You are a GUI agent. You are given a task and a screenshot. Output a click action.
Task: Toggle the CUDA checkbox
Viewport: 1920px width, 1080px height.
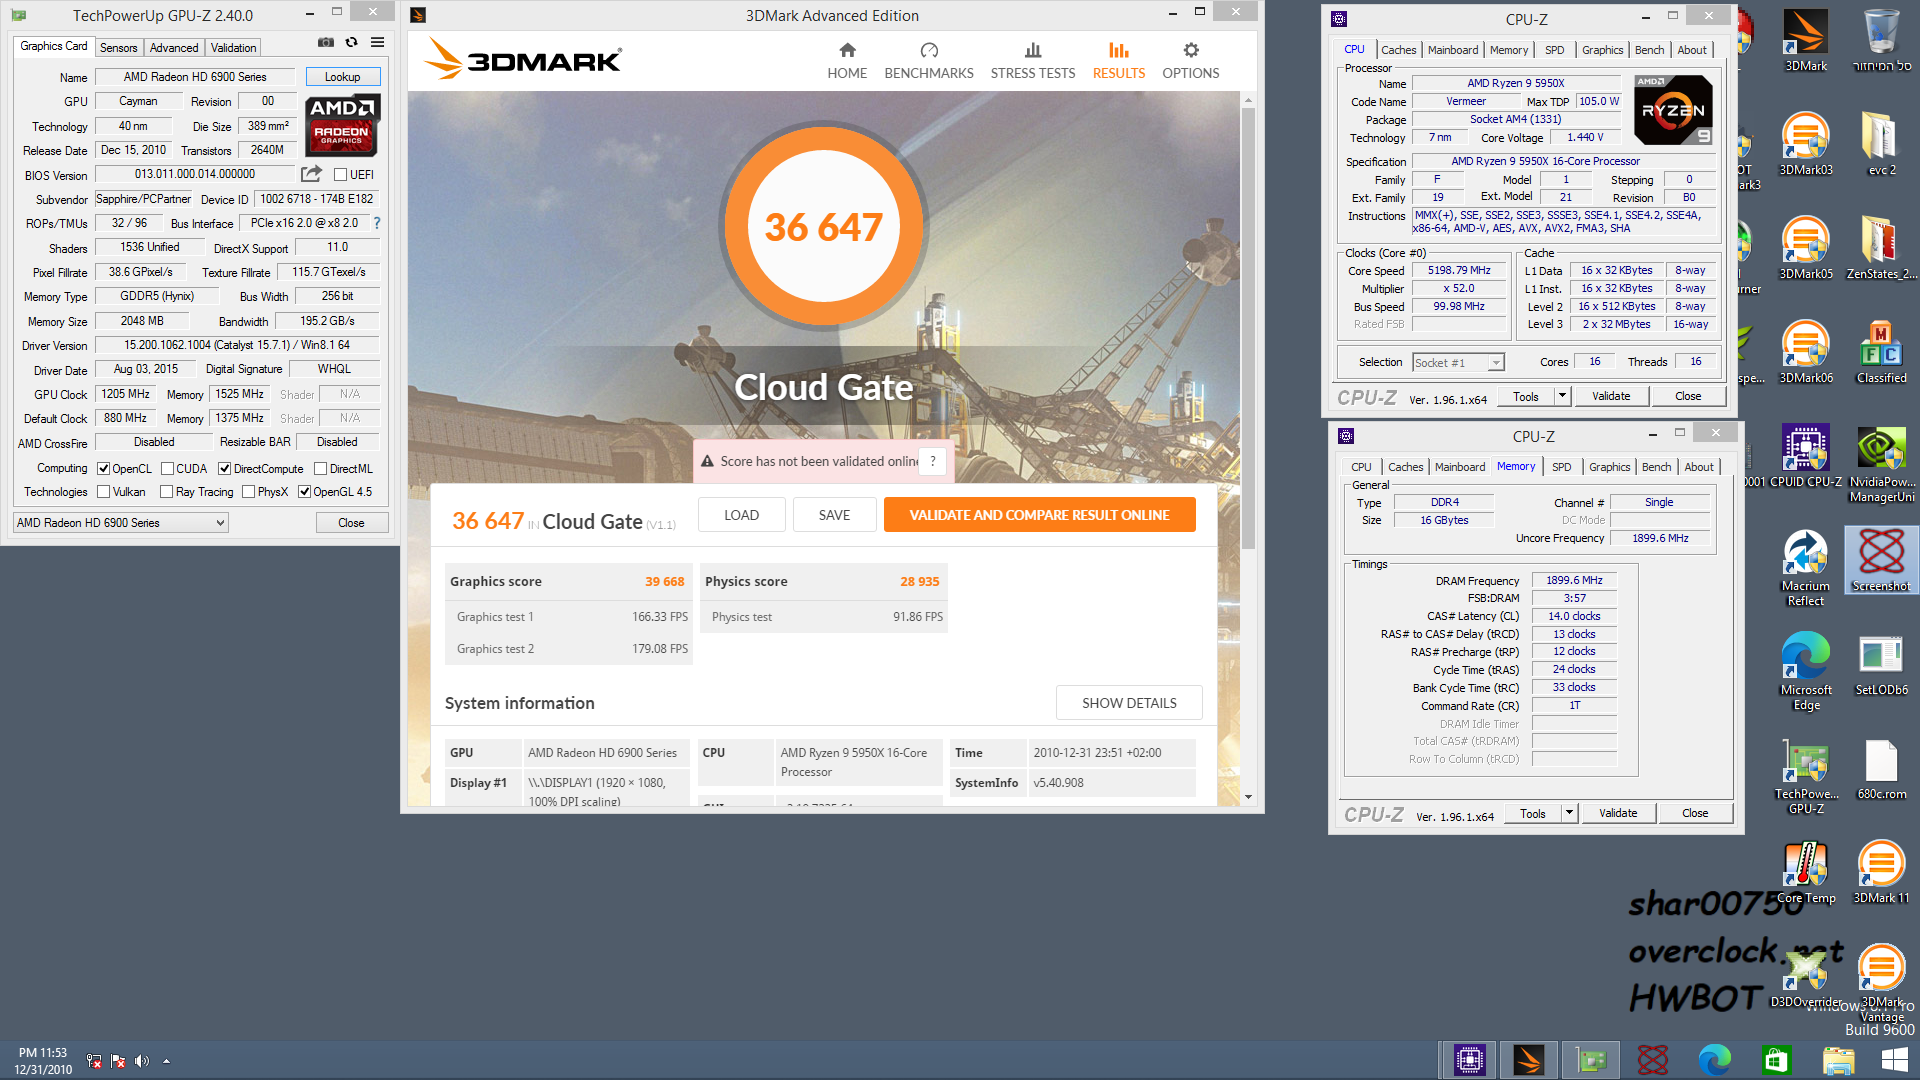(x=168, y=469)
